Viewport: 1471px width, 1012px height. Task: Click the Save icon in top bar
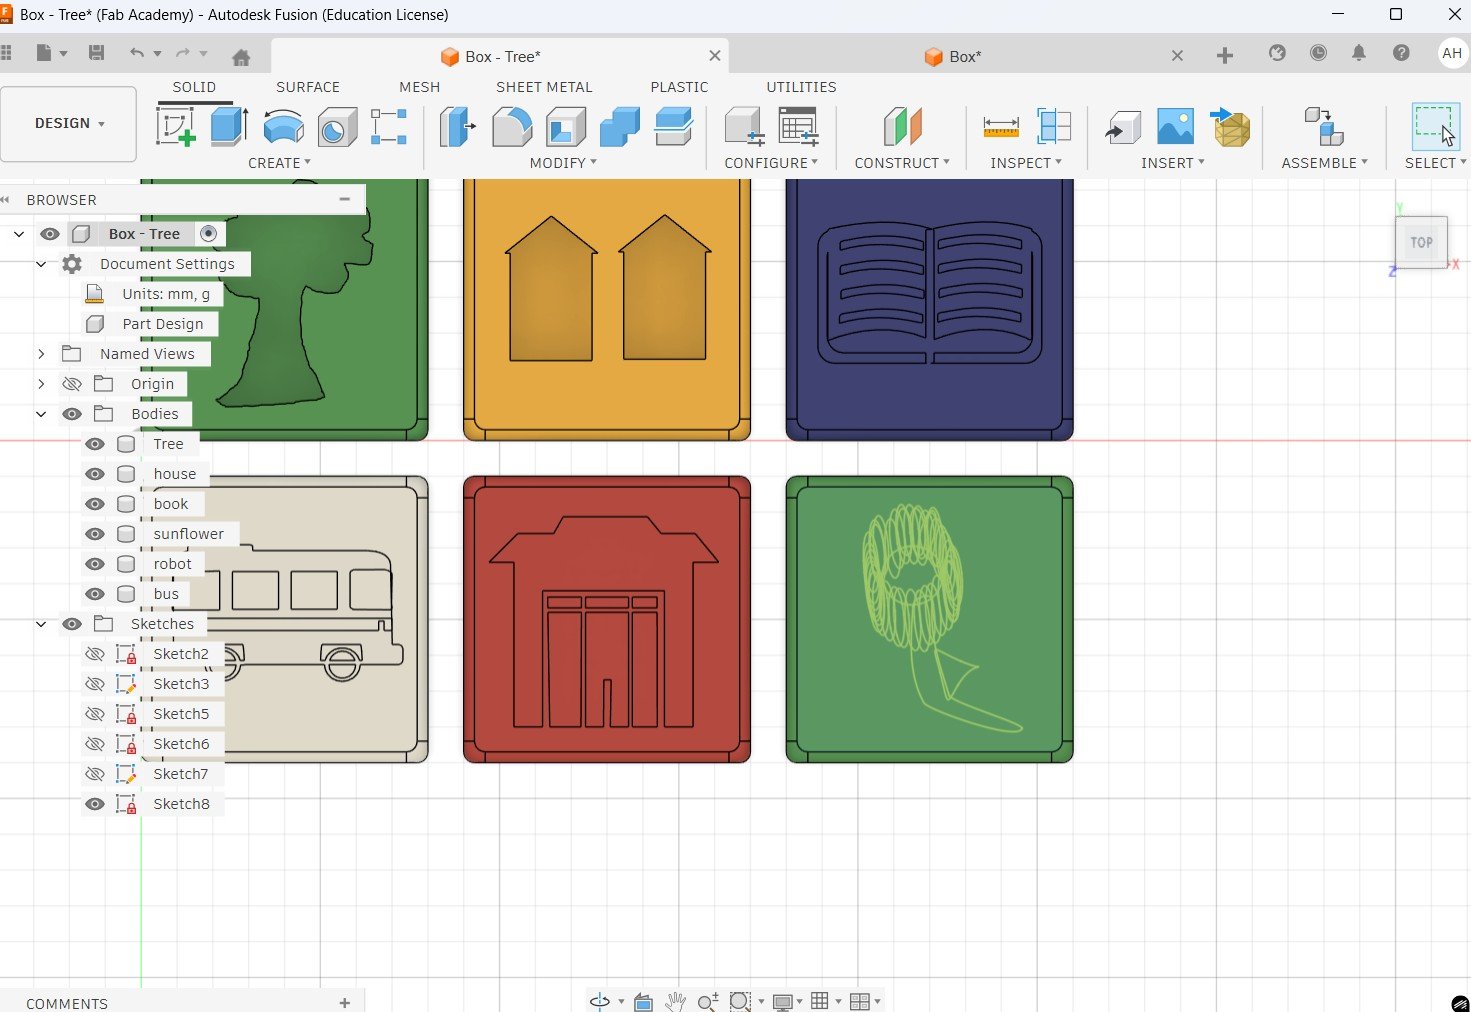pyautogui.click(x=96, y=54)
